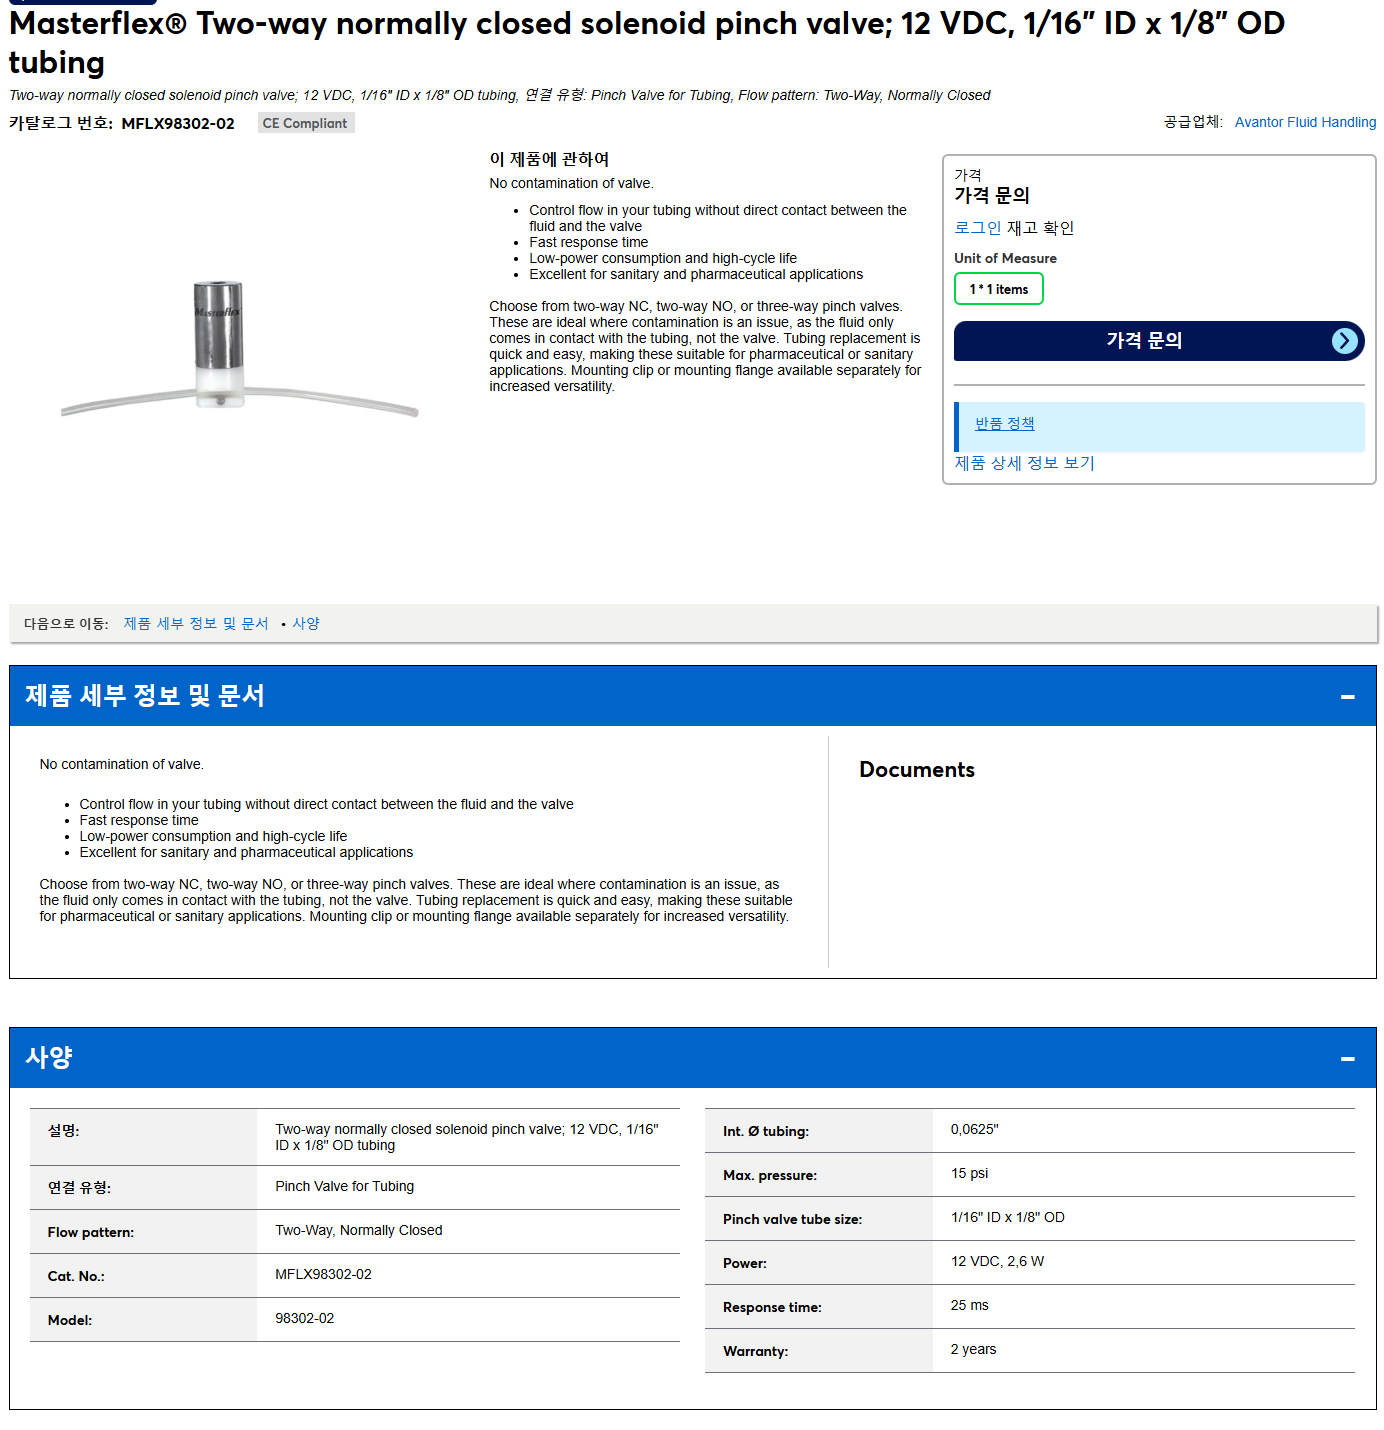Click the 제품 세부 정보 및 문서 header bar
The height and width of the screenshot is (1430, 1384).
click(x=692, y=696)
